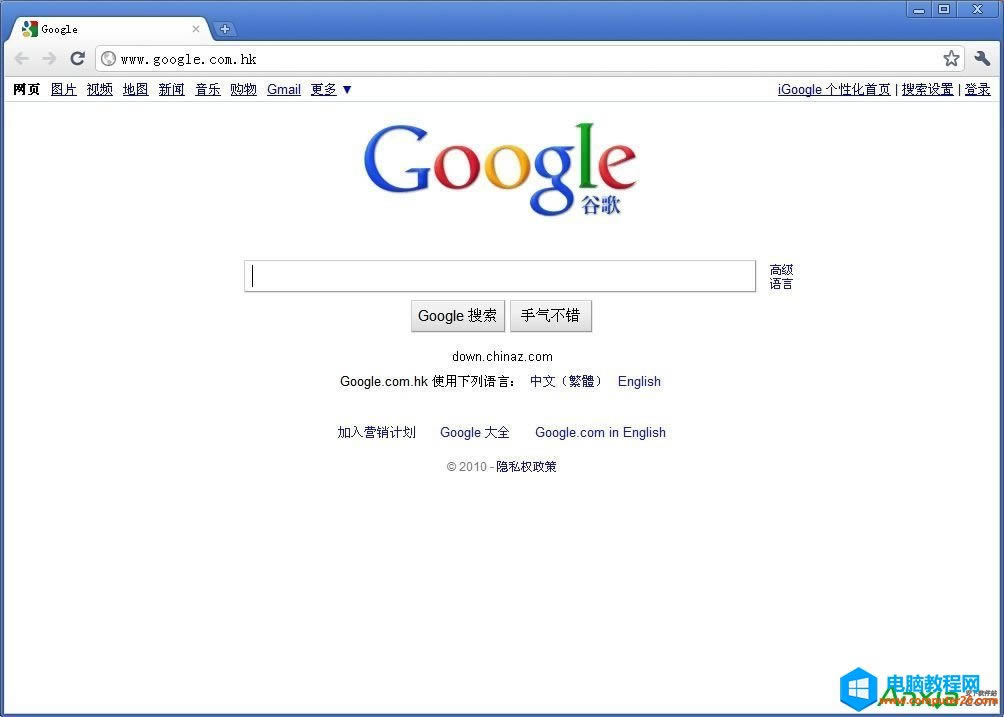Open the 高级 advanced search options
The image size is (1004, 717).
781,269
